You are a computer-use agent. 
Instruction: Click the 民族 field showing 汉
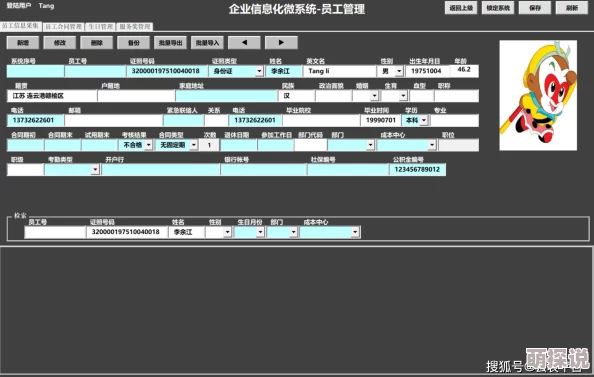click(296, 96)
